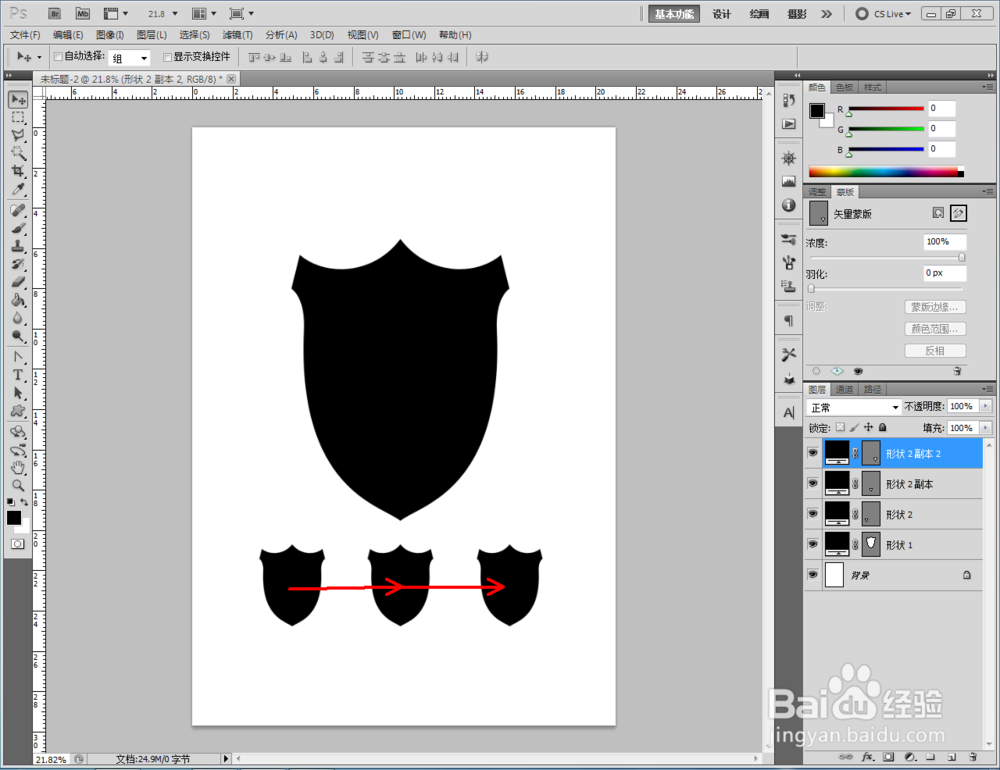
Task: Add layer style with fx icon
Action: pos(867,757)
